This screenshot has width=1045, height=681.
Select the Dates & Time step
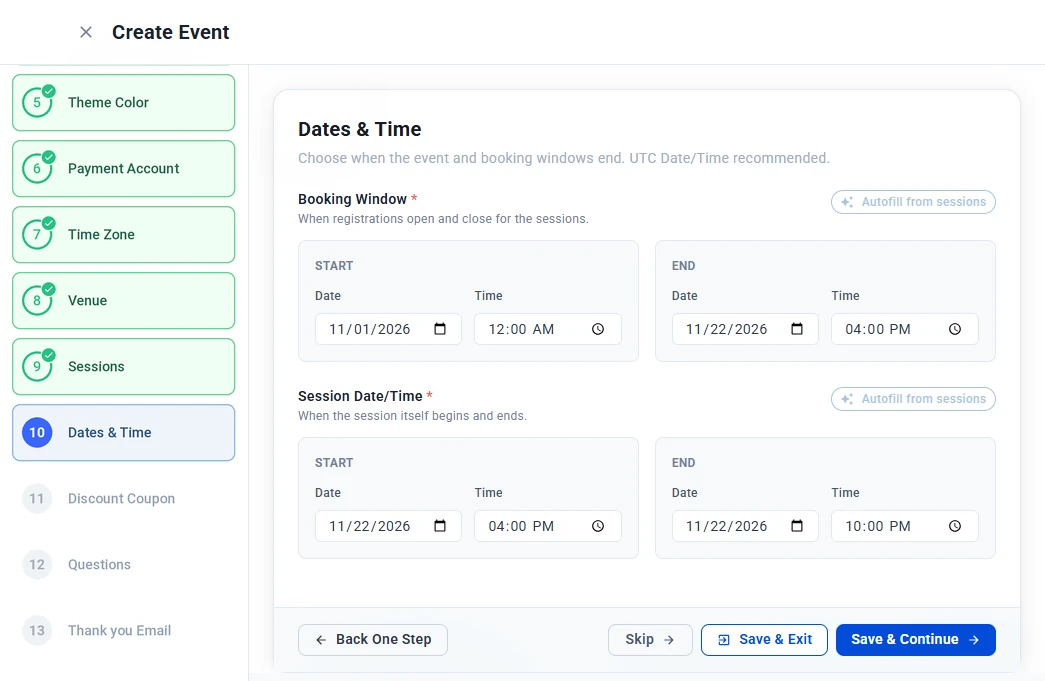(123, 432)
